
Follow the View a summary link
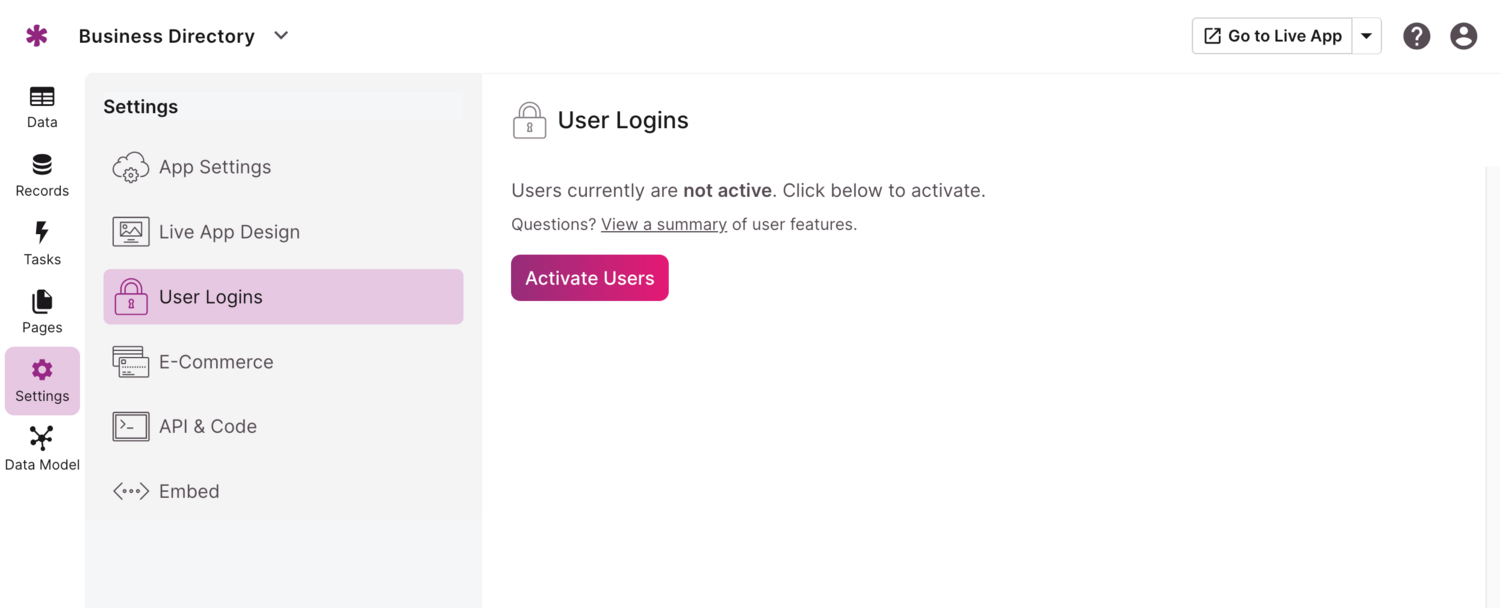[664, 225]
